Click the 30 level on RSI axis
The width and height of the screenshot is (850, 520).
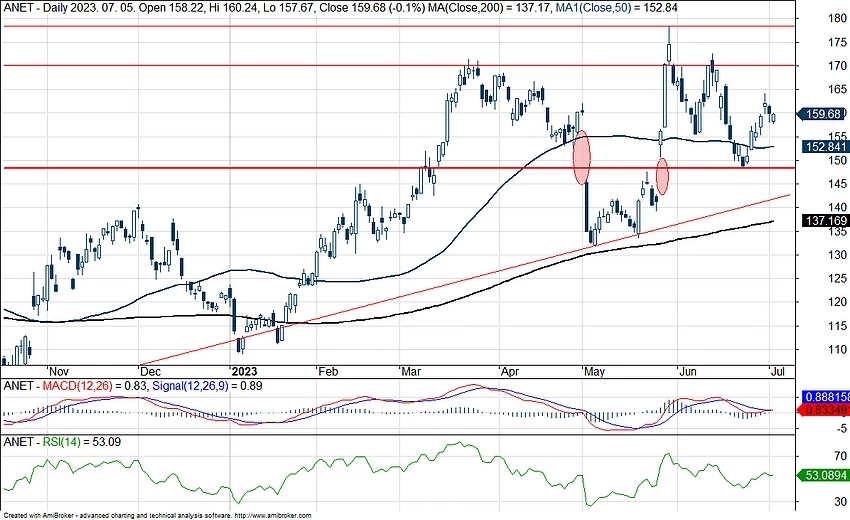click(x=841, y=502)
